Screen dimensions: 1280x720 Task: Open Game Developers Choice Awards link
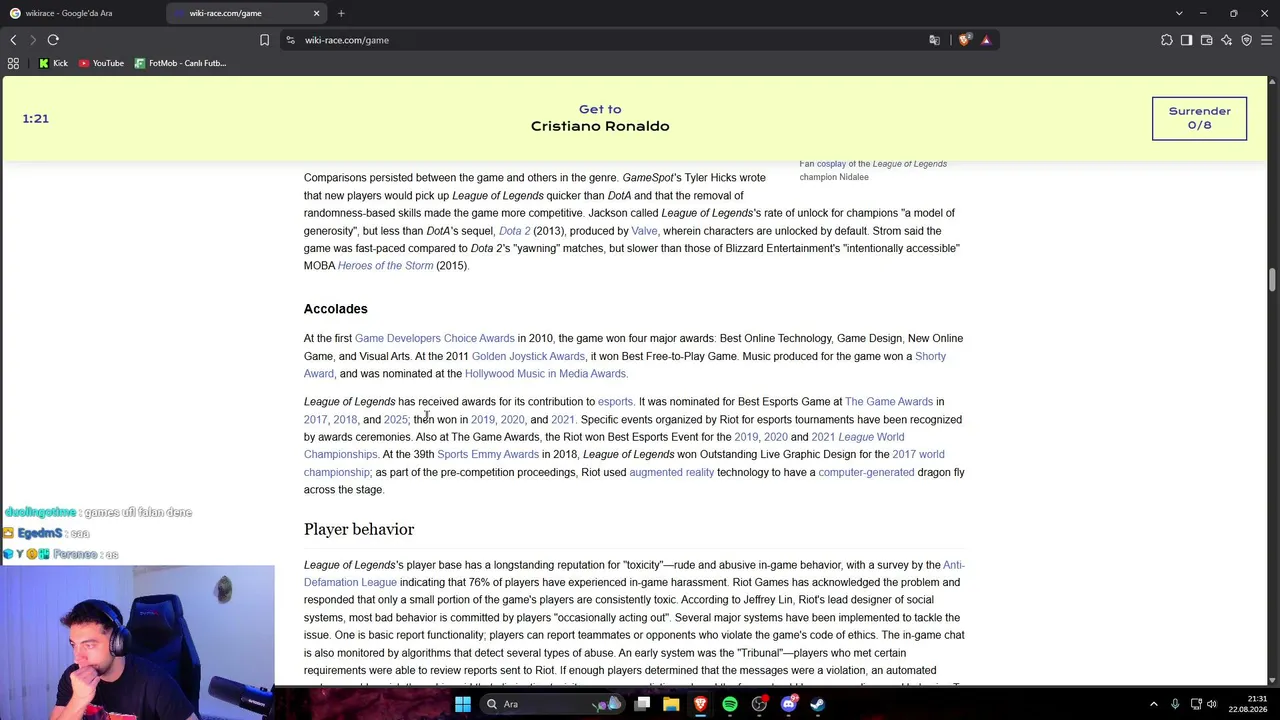coord(434,339)
